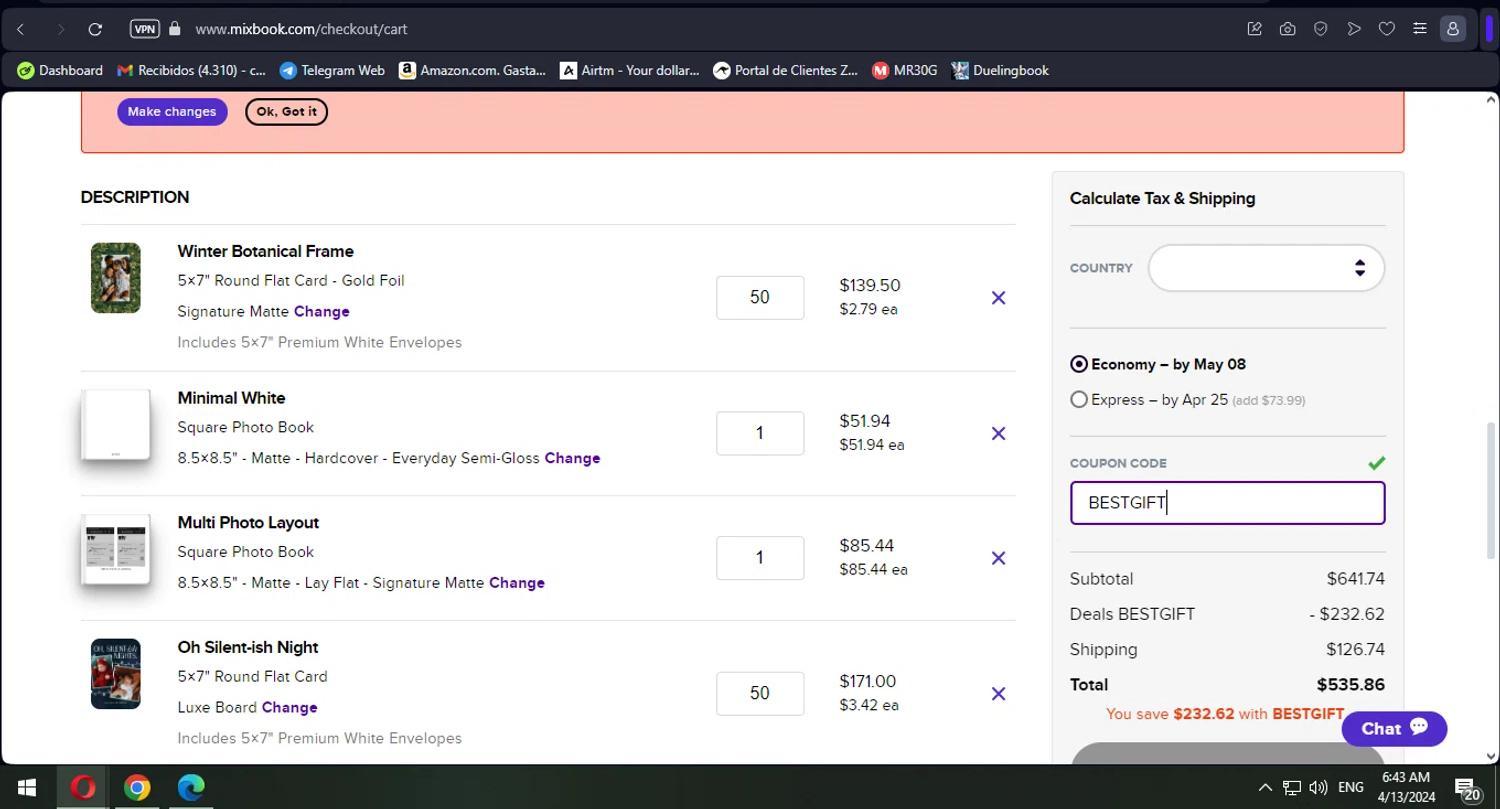Viewport: 1500px width, 809px height.
Task: Click the Winter Botanical Frame title
Action: (265, 252)
